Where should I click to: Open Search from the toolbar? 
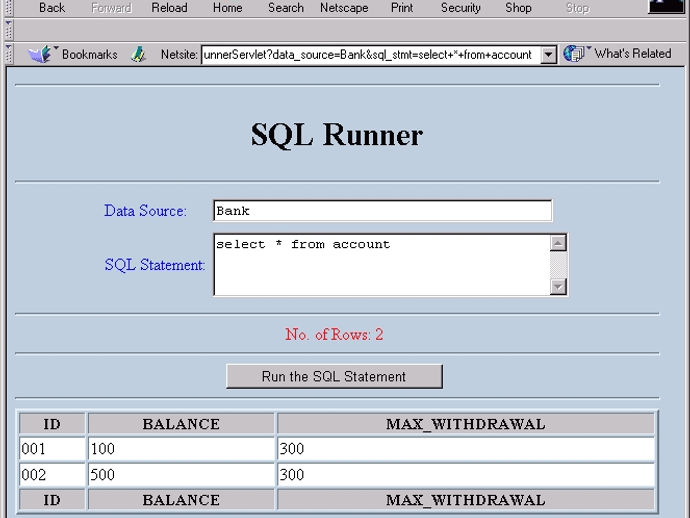coord(286,7)
